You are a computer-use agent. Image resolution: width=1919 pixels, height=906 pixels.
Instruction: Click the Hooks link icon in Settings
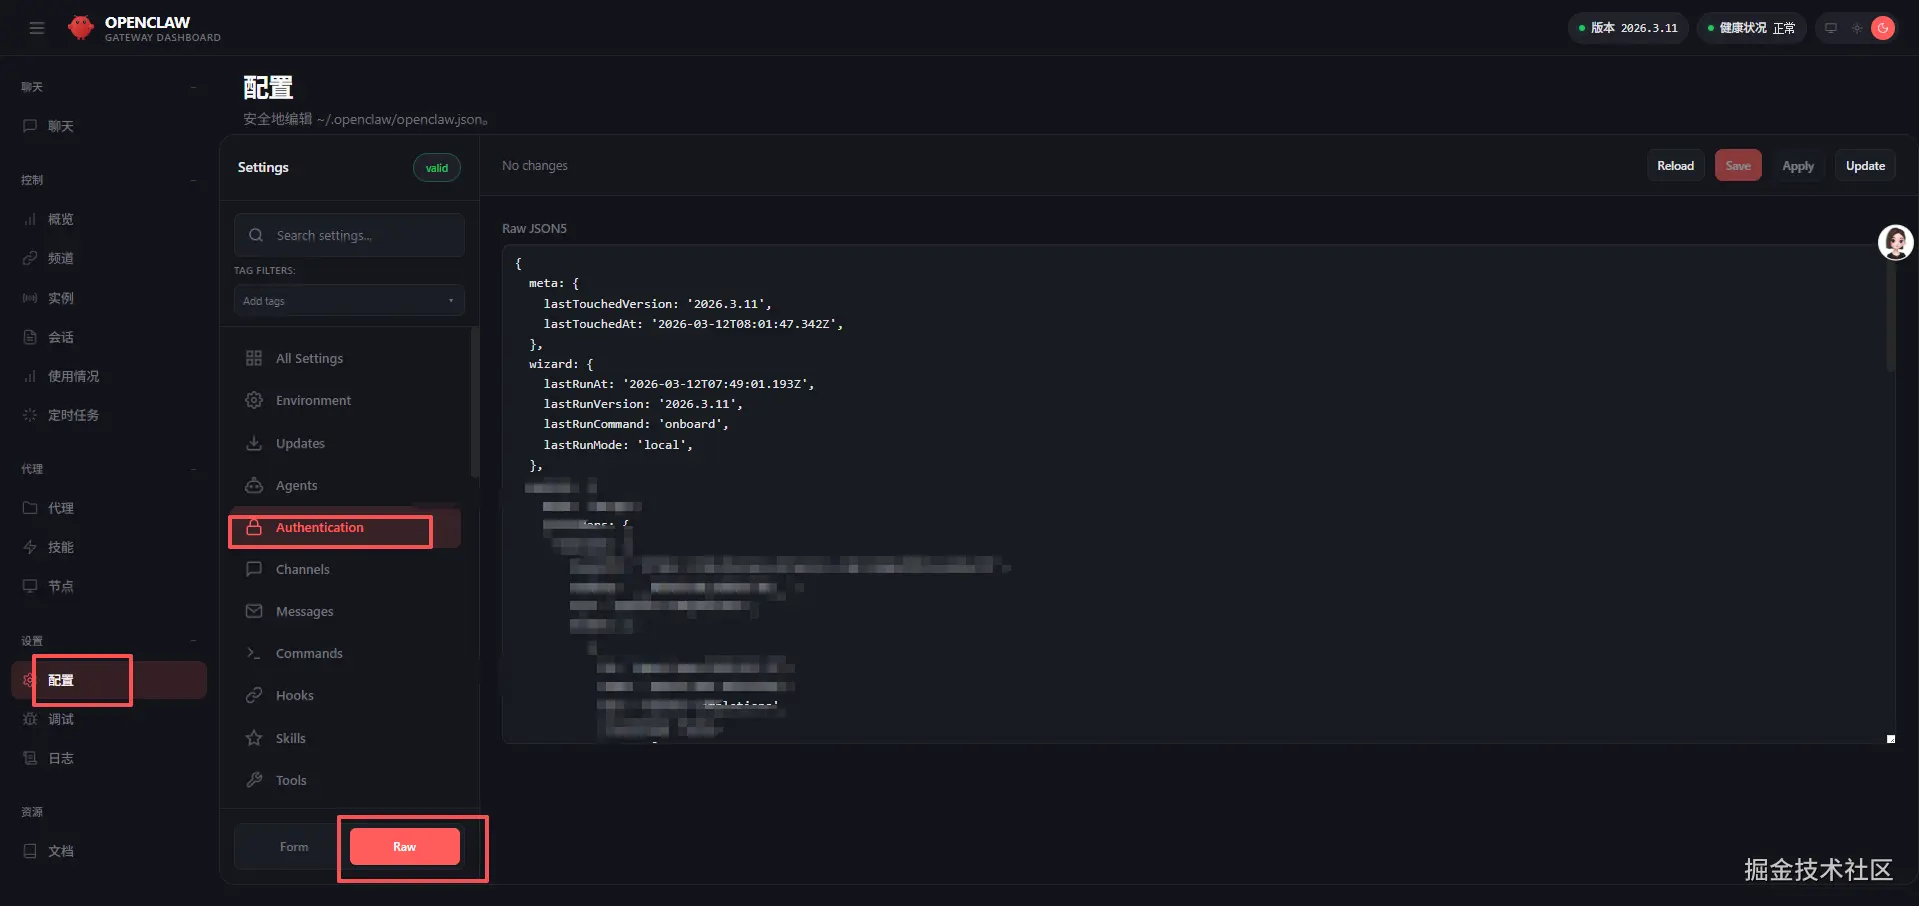[254, 695]
